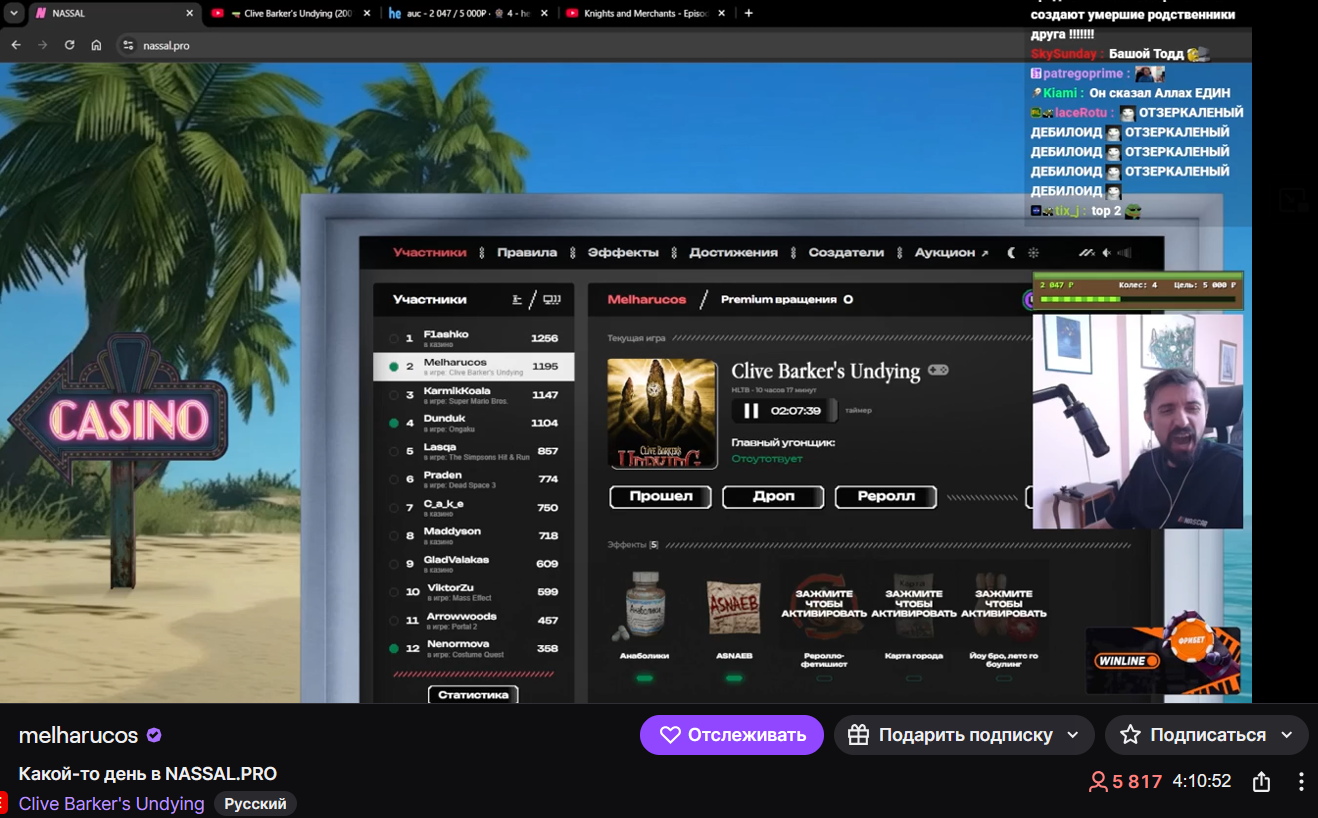
Task: Open the Статистика button
Action: pyautogui.click(x=473, y=695)
